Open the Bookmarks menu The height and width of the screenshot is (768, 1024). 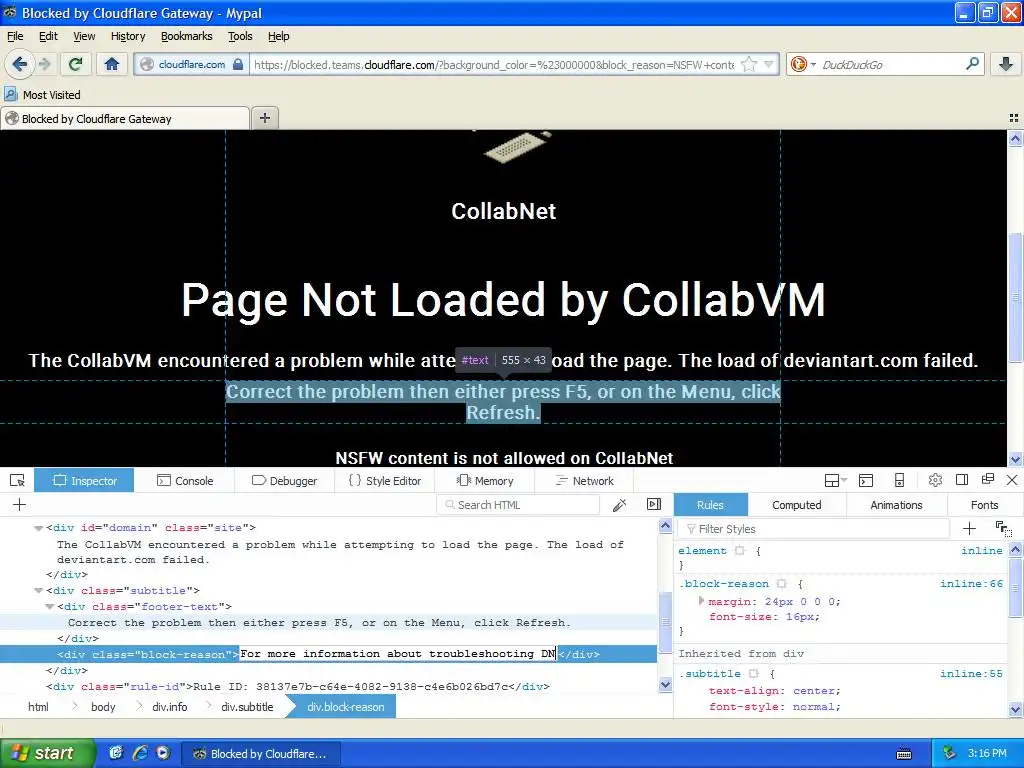pyautogui.click(x=187, y=36)
